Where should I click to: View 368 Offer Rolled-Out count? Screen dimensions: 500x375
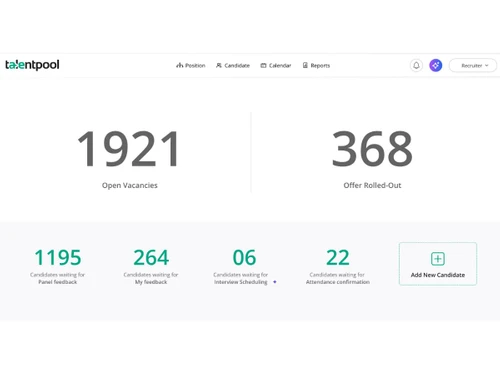click(372, 149)
